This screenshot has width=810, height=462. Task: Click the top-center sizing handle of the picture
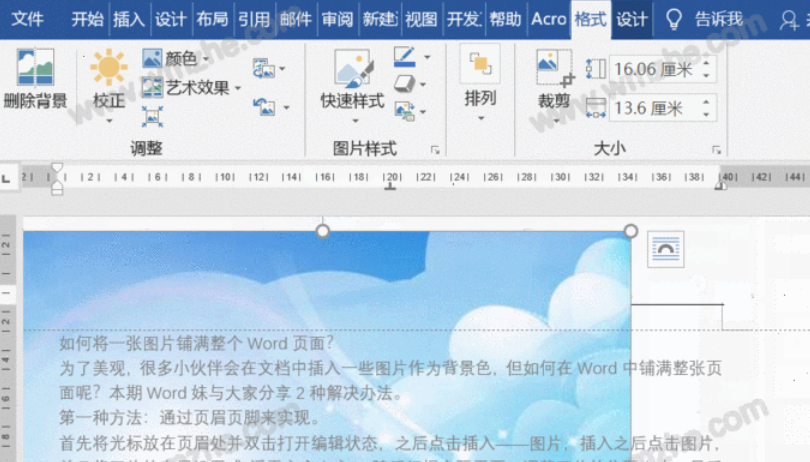[x=322, y=231]
